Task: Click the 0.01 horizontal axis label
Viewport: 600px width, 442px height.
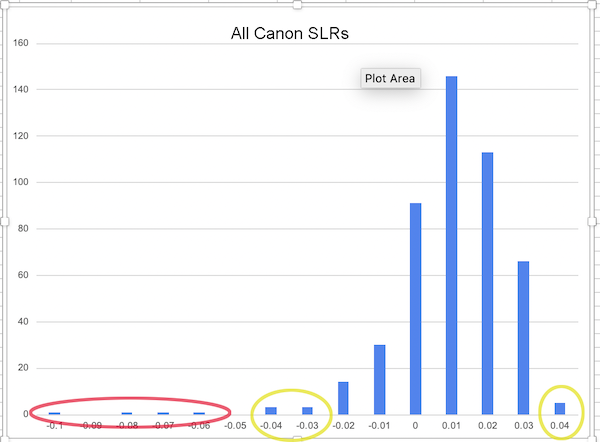Action: point(451,427)
